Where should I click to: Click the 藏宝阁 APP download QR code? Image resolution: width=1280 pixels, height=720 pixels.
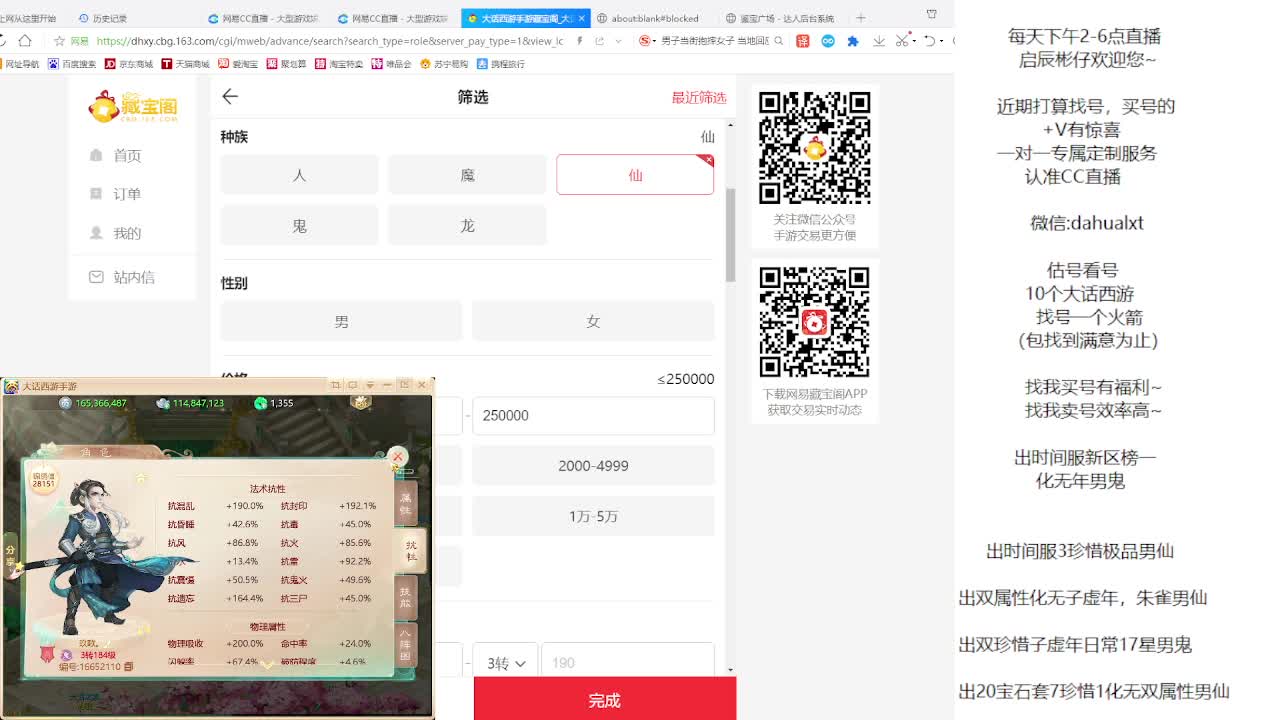tap(815, 322)
